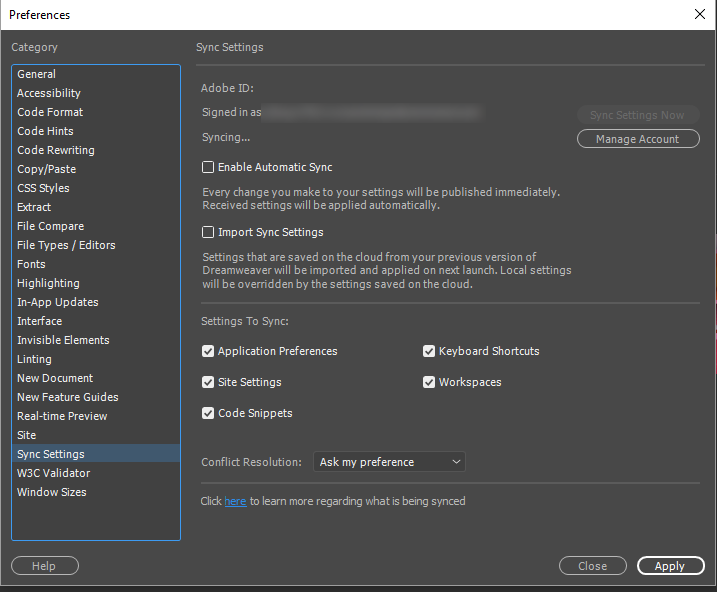Open W3C Validator preferences

53,473
